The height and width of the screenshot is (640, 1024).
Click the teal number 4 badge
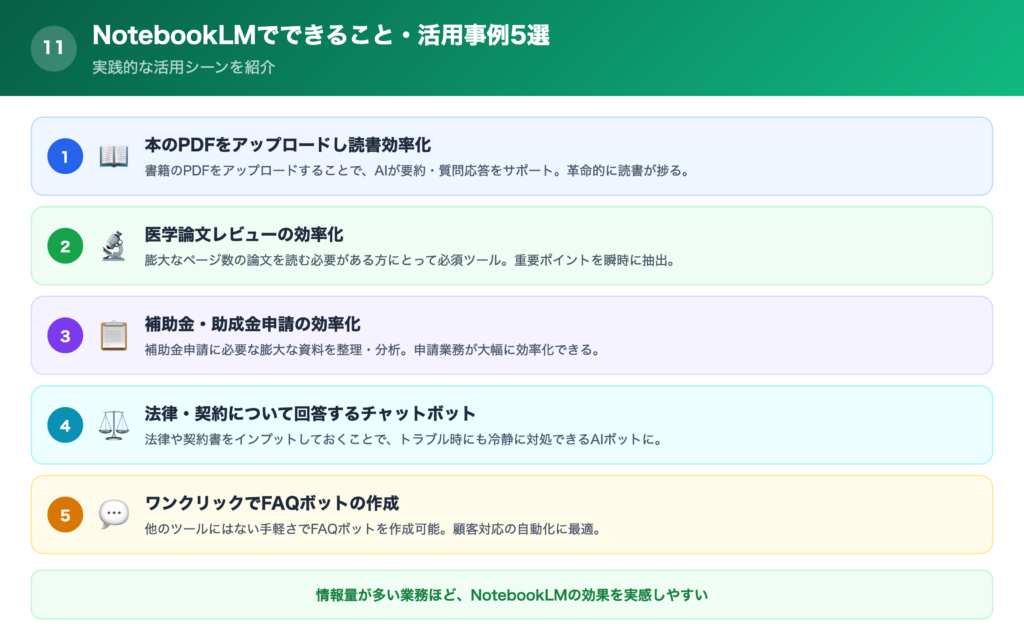[64, 425]
